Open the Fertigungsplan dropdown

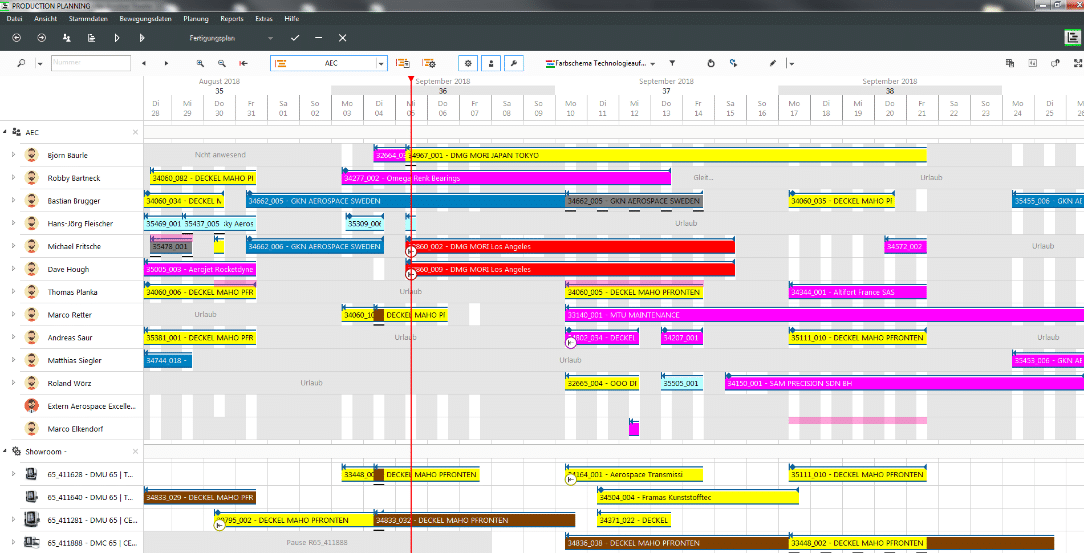(x=270, y=38)
